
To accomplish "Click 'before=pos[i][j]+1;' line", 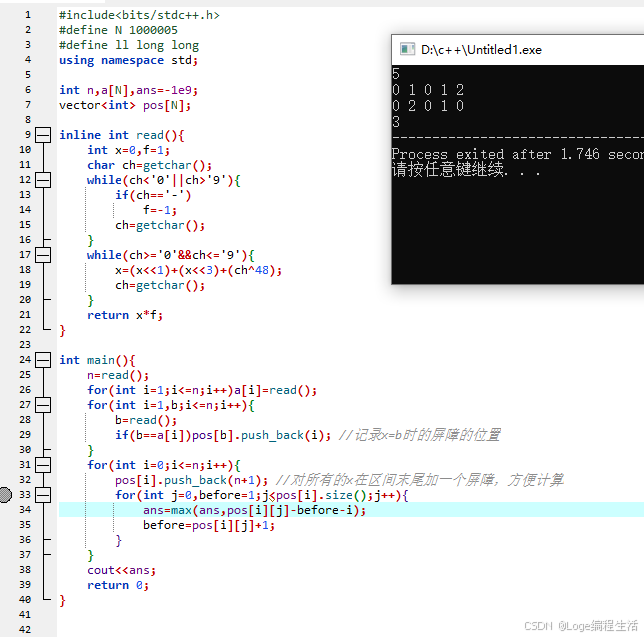I will pos(209,525).
